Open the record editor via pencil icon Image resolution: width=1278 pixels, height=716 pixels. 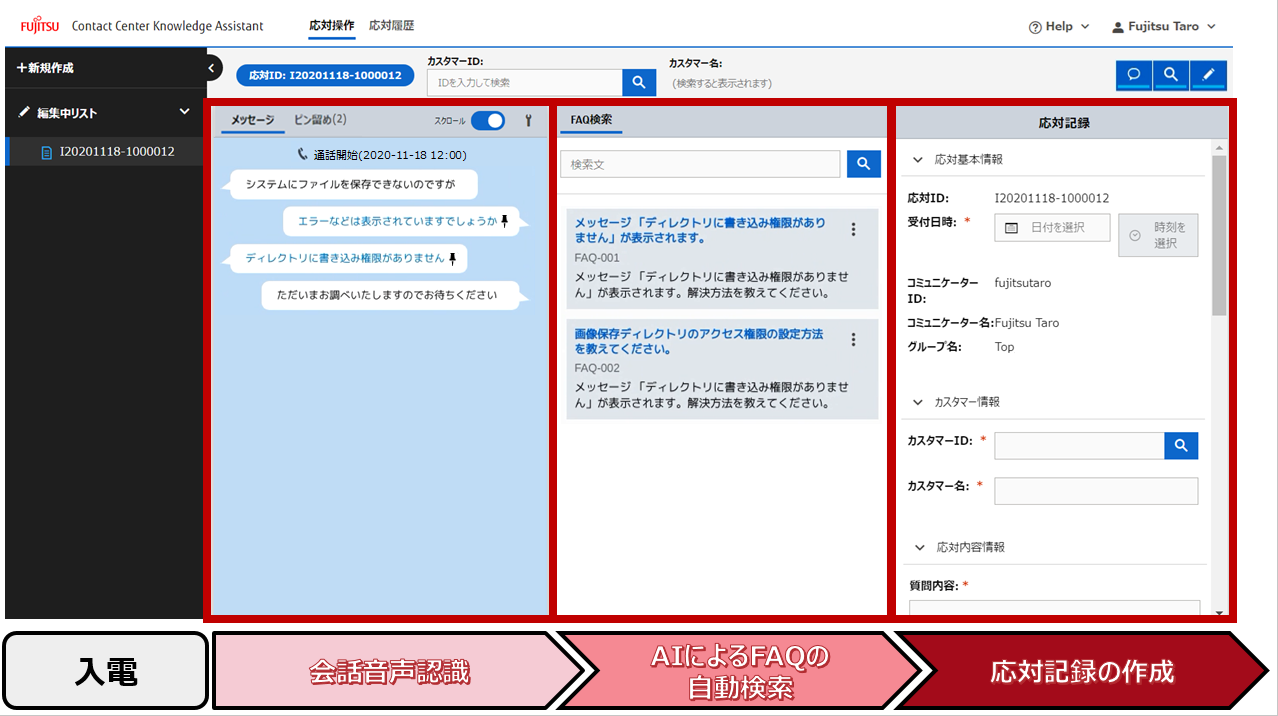point(1208,75)
